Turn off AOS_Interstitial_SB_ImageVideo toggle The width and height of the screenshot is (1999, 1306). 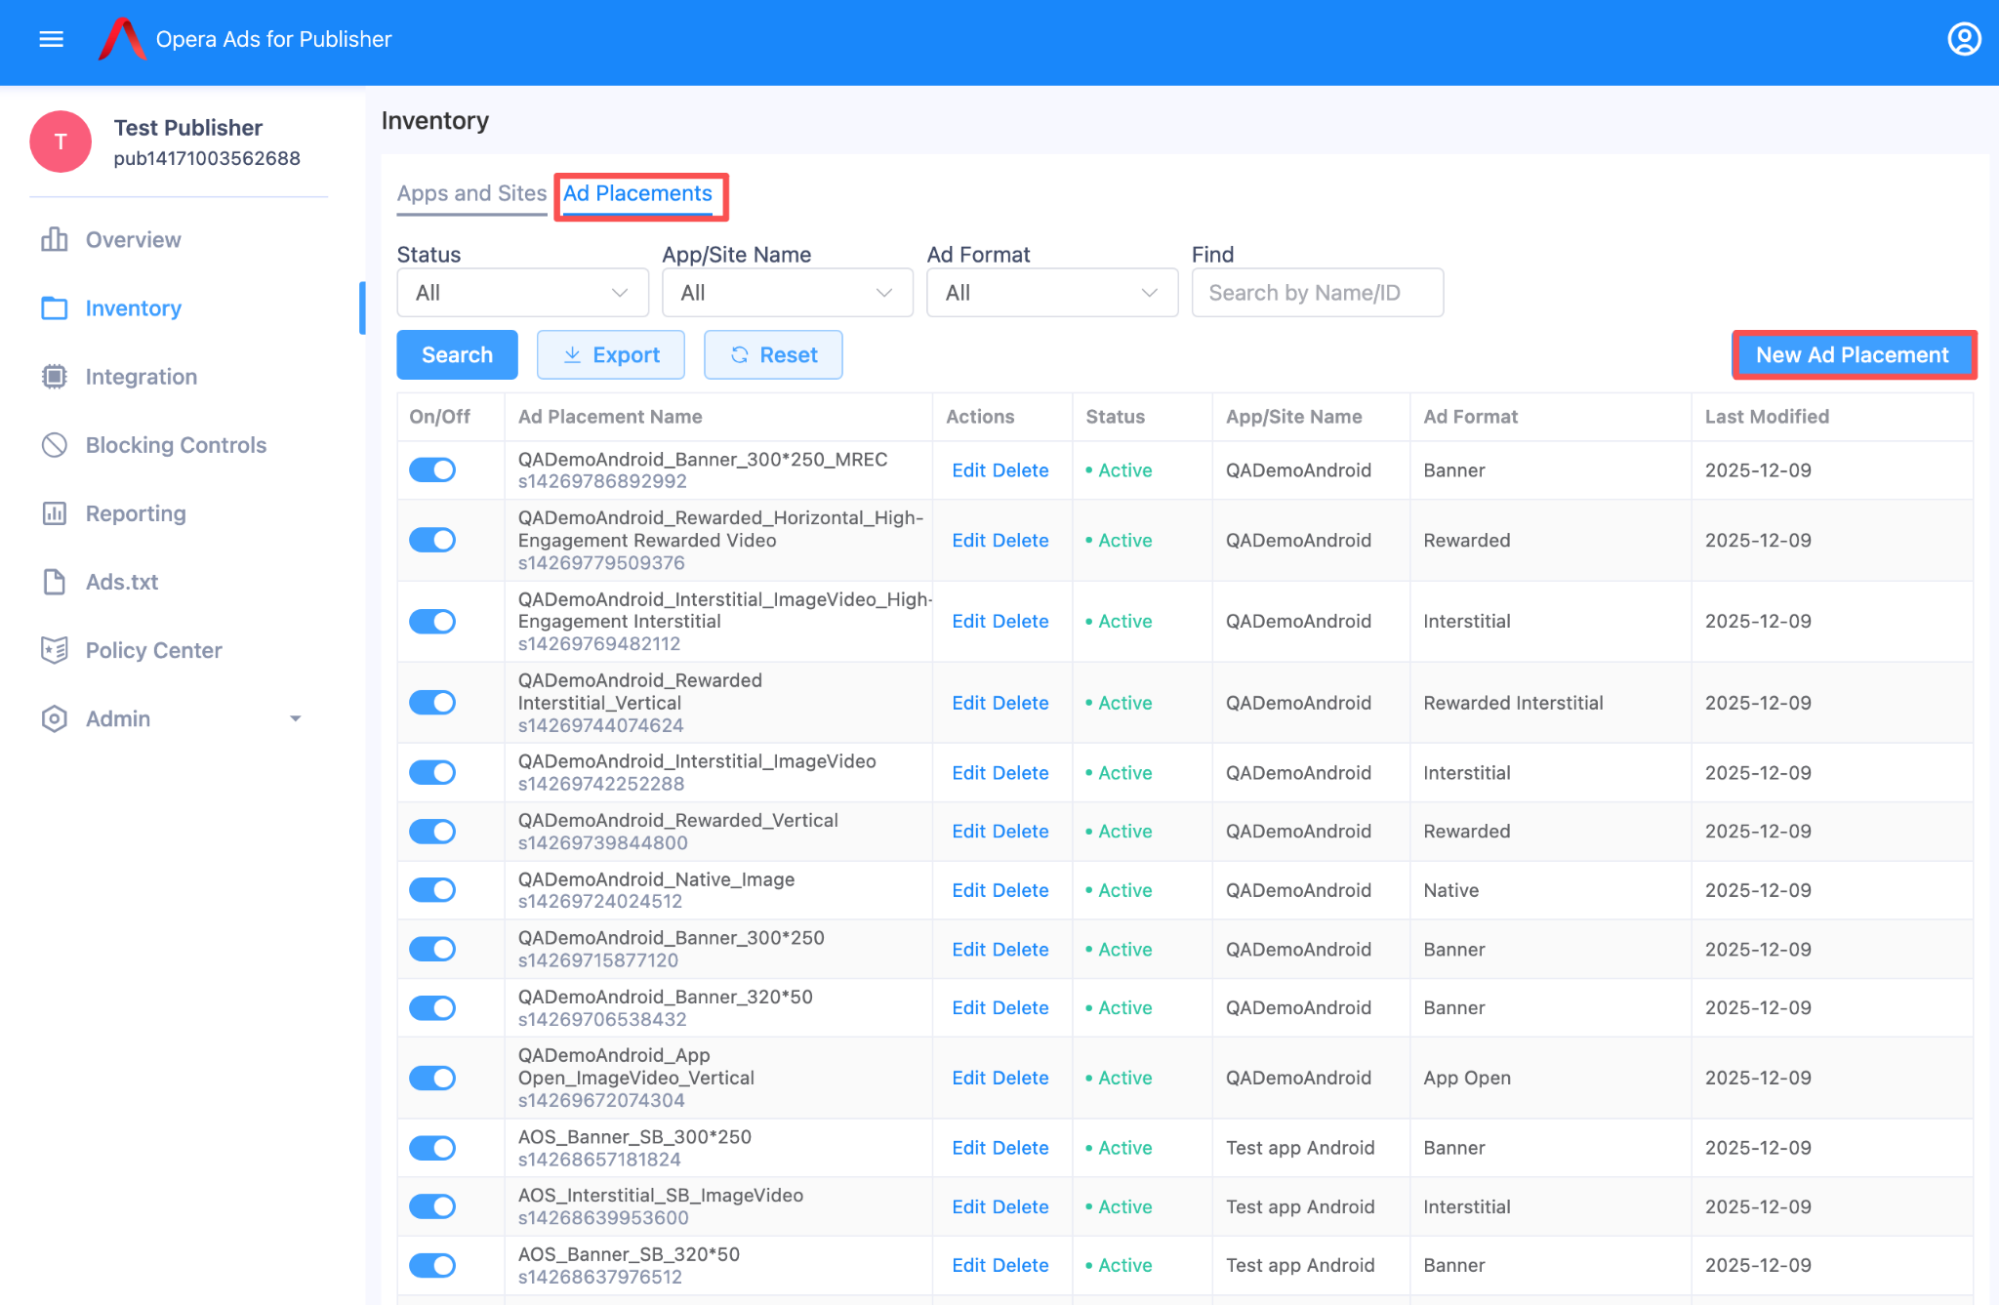[432, 1207]
